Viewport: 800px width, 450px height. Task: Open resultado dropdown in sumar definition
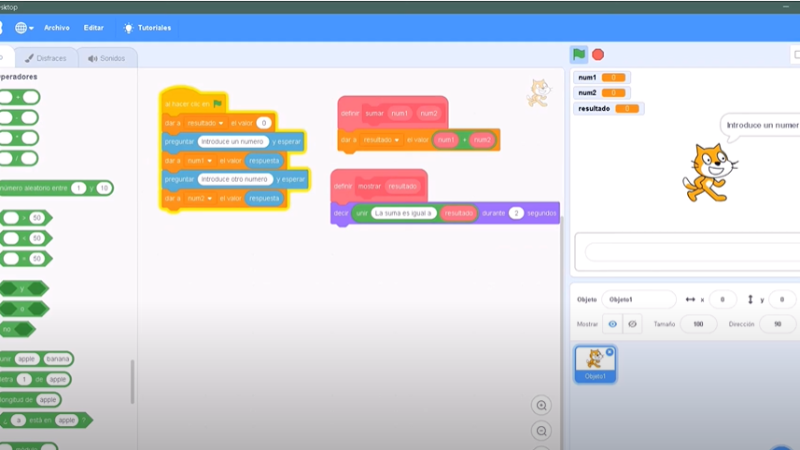coord(381,140)
